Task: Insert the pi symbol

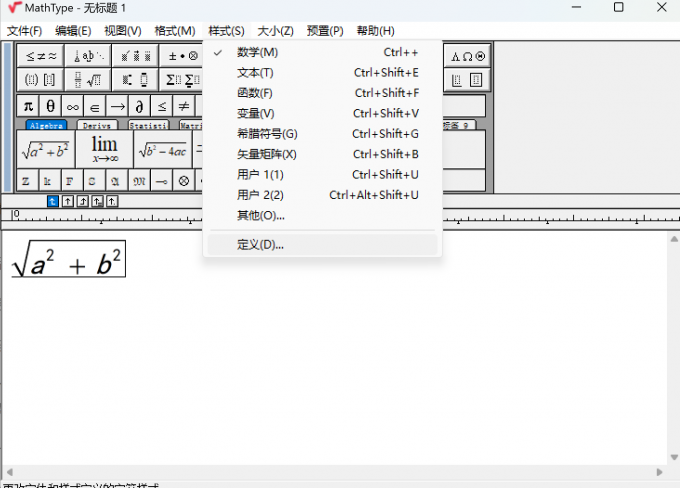Action: coord(28,106)
